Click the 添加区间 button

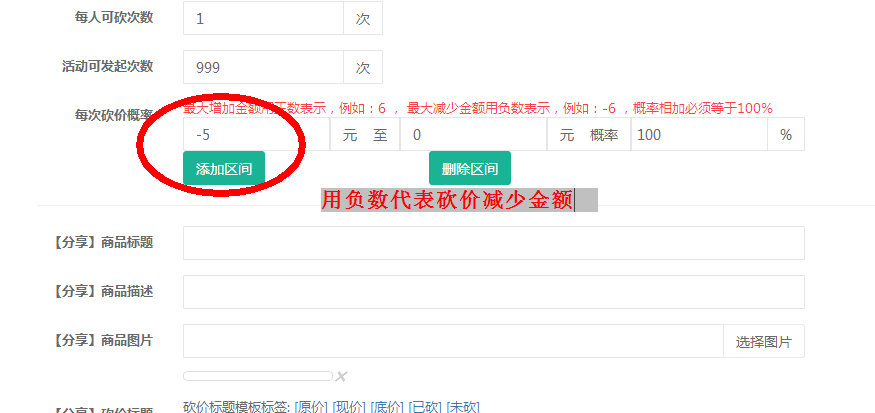click(x=224, y=169)
